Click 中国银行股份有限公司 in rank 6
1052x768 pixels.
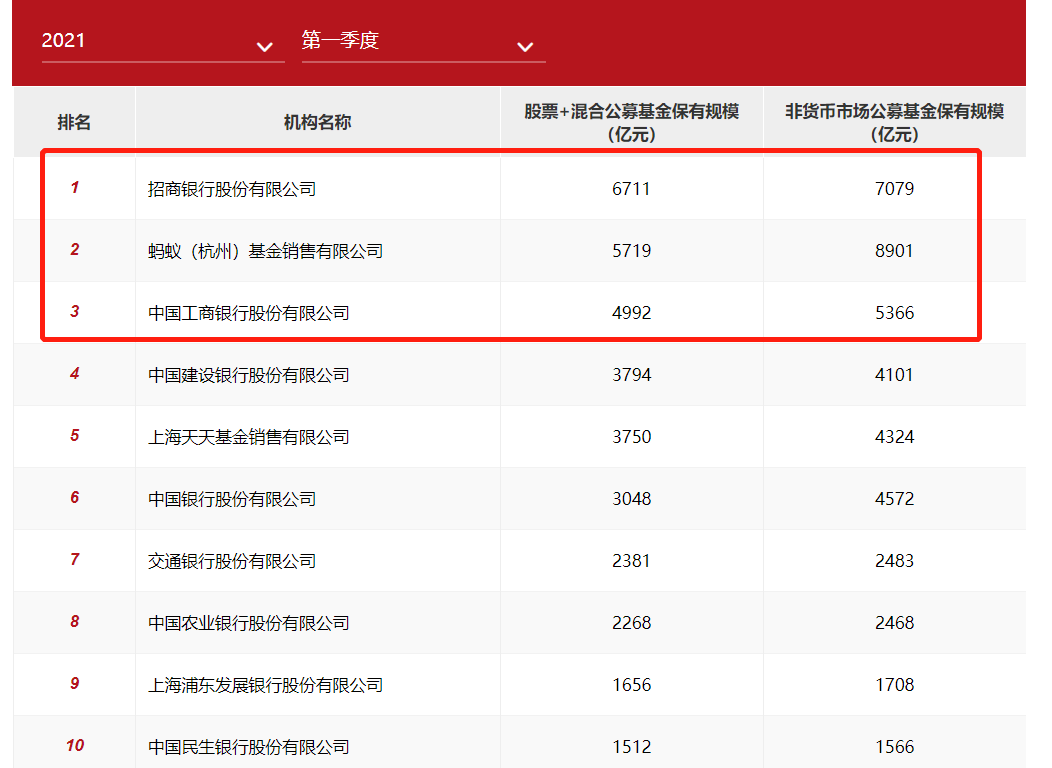232,499
